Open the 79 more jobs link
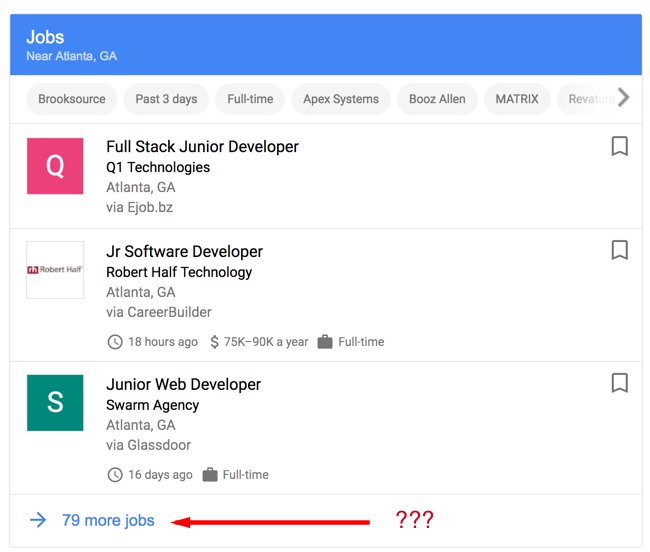650x552 pixels. pos(108,521)
